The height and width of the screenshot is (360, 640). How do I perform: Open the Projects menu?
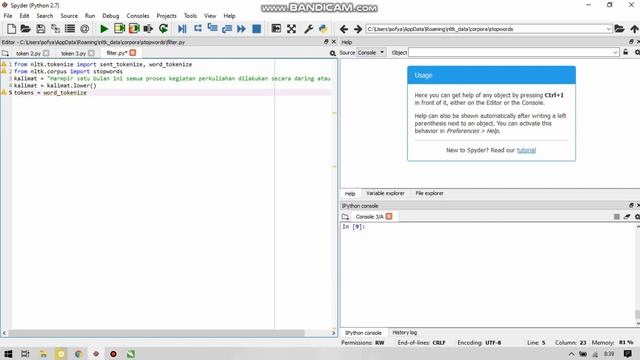pyautogui.click(x=167, y=16)
